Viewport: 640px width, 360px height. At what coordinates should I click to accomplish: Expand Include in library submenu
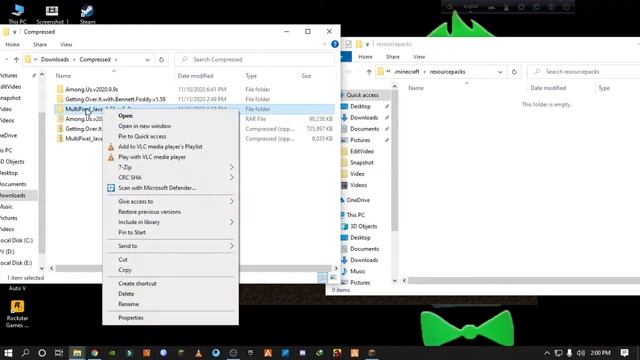pyautogui.click(x=171, y=222)
